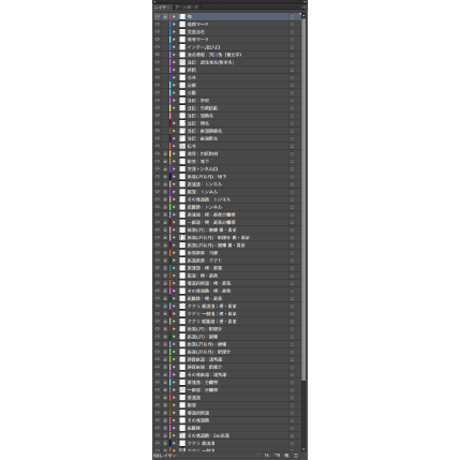
Task: Click target circle of 鉄道調査：ククリ layer
Action: (292, 260)
